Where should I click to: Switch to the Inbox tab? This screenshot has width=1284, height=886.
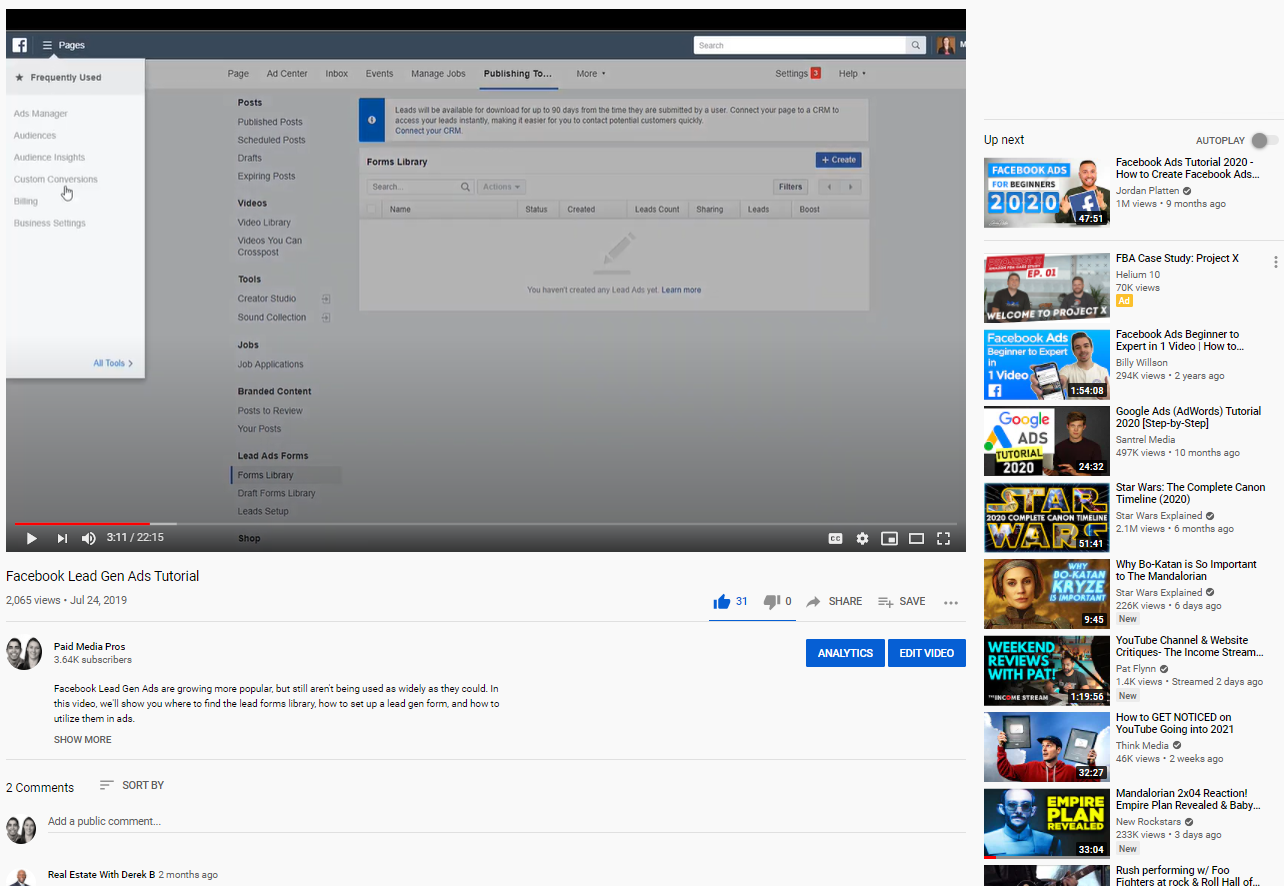pos(337,74)
